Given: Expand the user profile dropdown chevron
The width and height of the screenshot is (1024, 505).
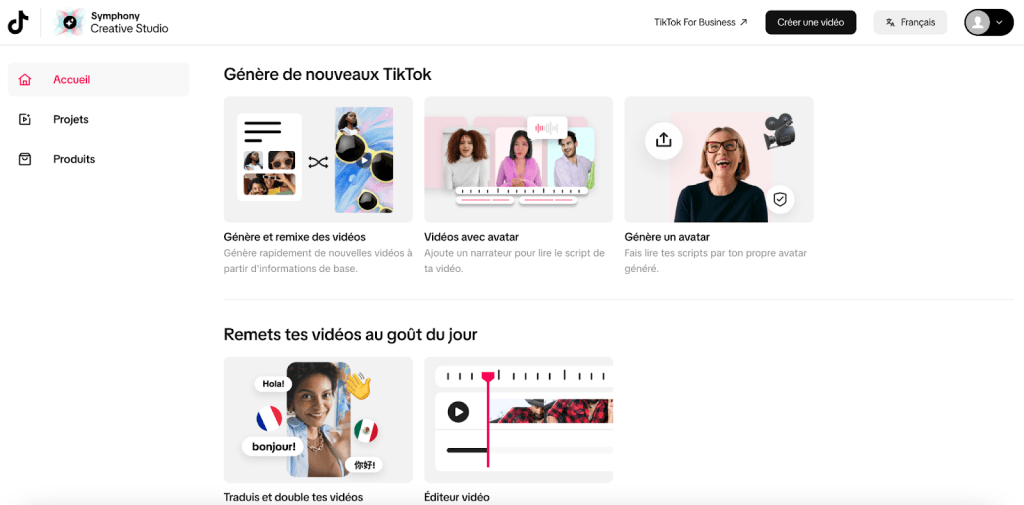Looking at the screenshot, I should [x=999, y=22].
